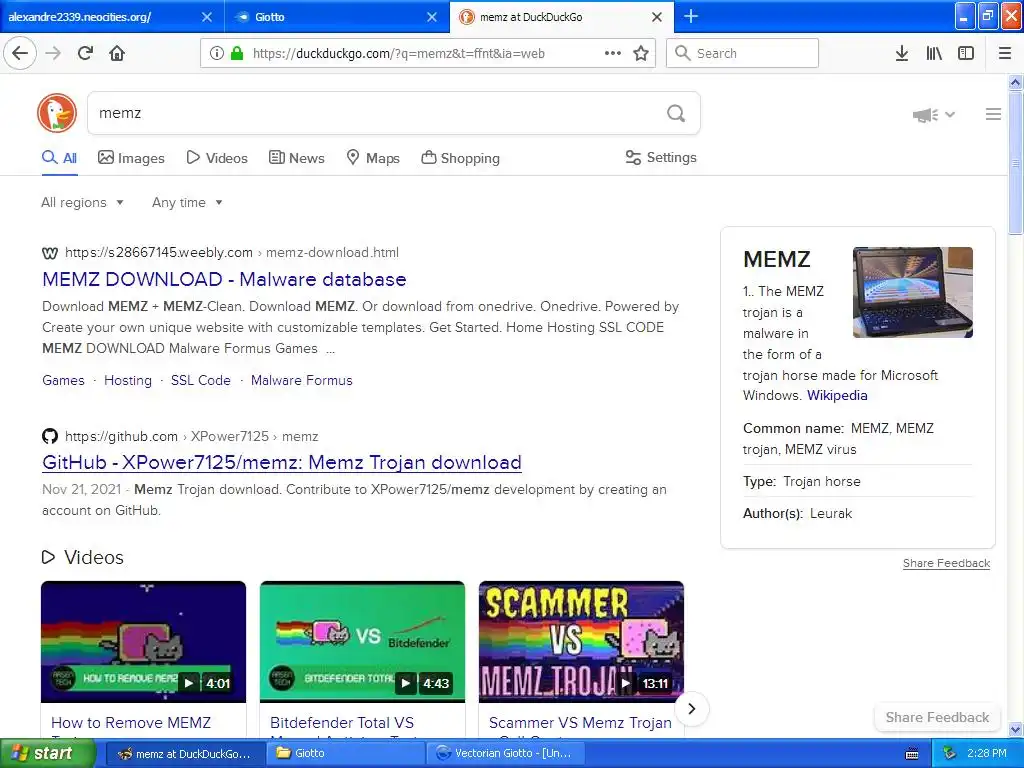Expand the megaphone spread DuckDuckGo dropdown

point(934,115)
